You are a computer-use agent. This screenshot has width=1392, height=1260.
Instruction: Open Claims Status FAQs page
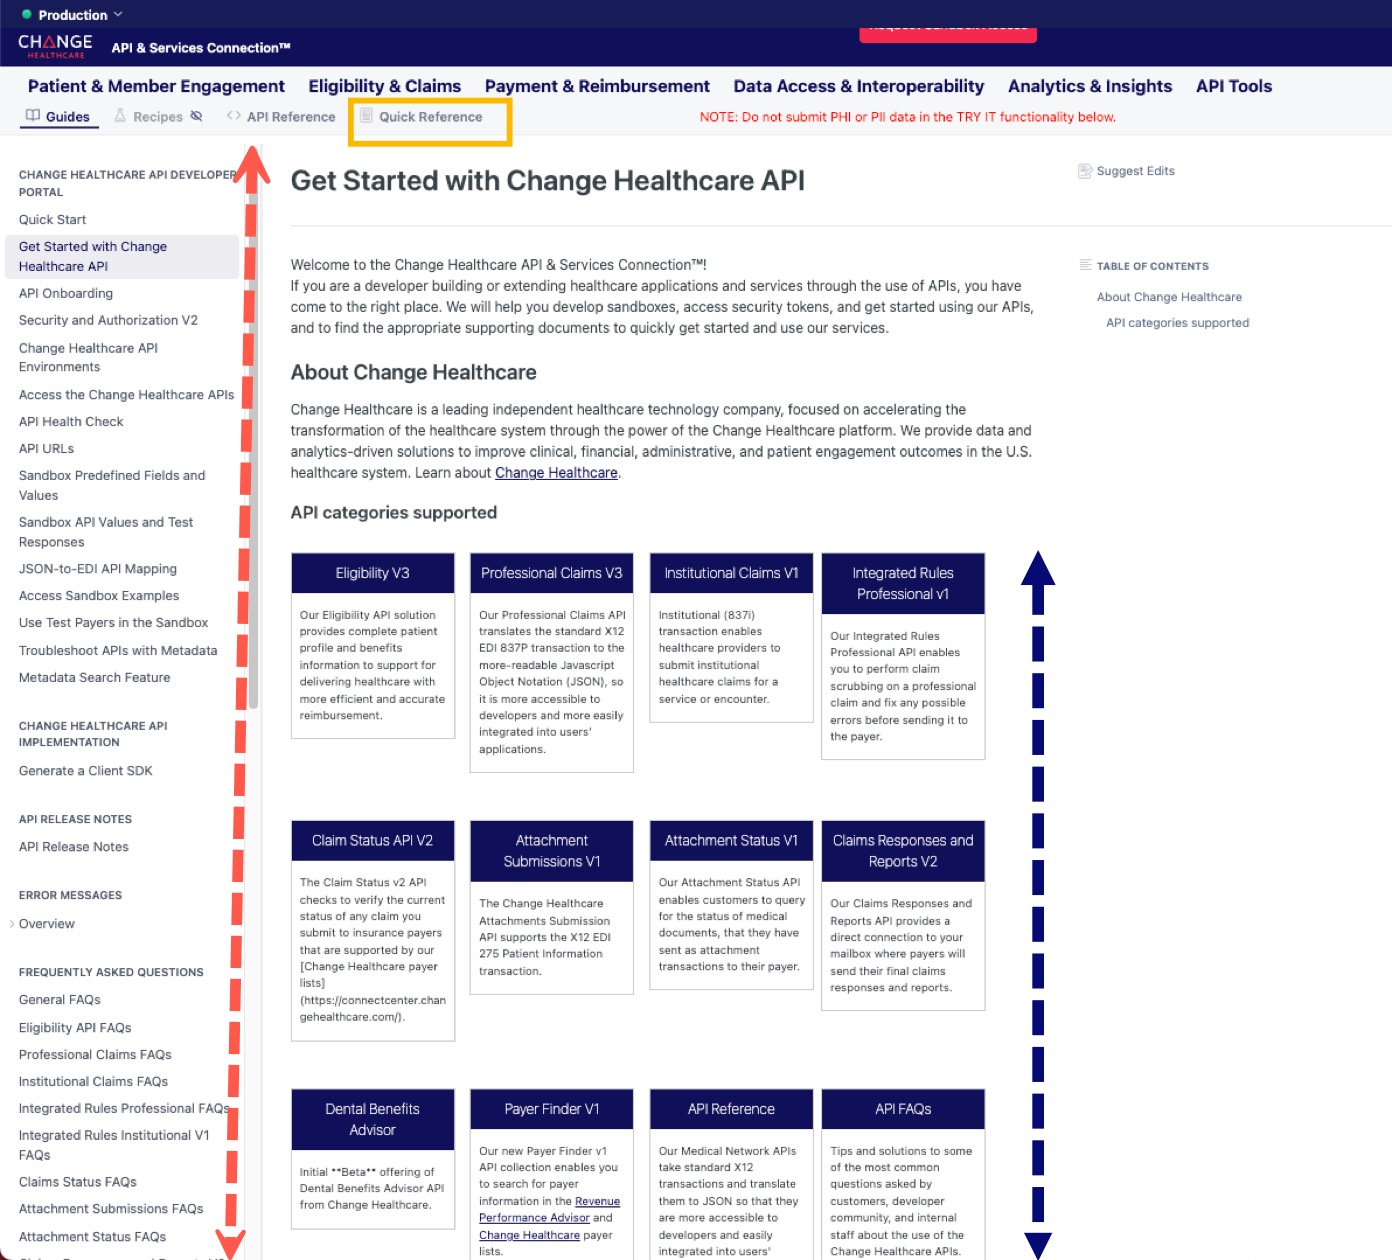point(78,1182)
